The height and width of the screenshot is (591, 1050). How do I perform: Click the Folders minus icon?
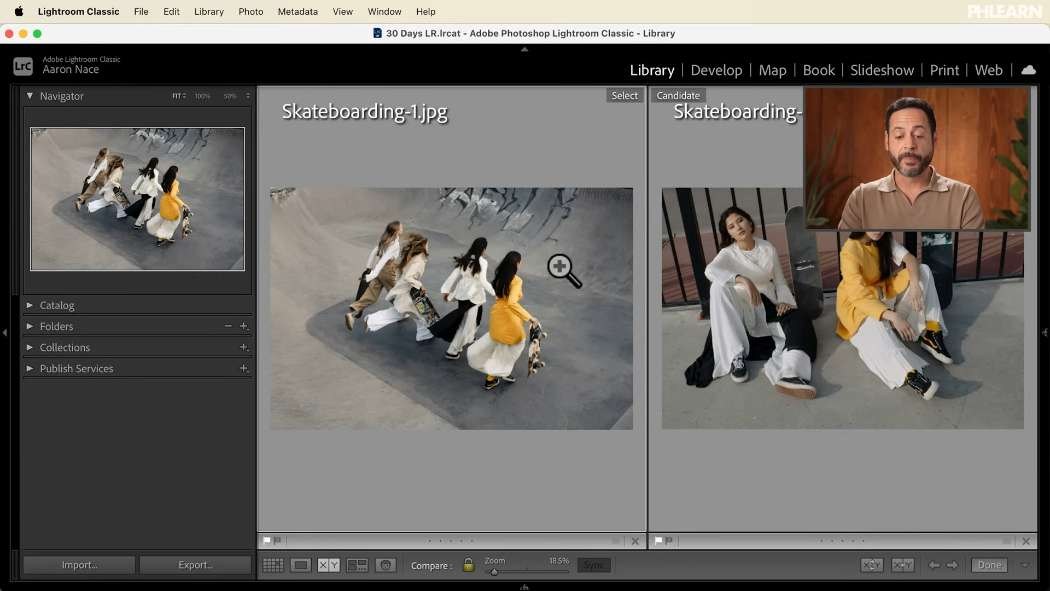[228, 326]
